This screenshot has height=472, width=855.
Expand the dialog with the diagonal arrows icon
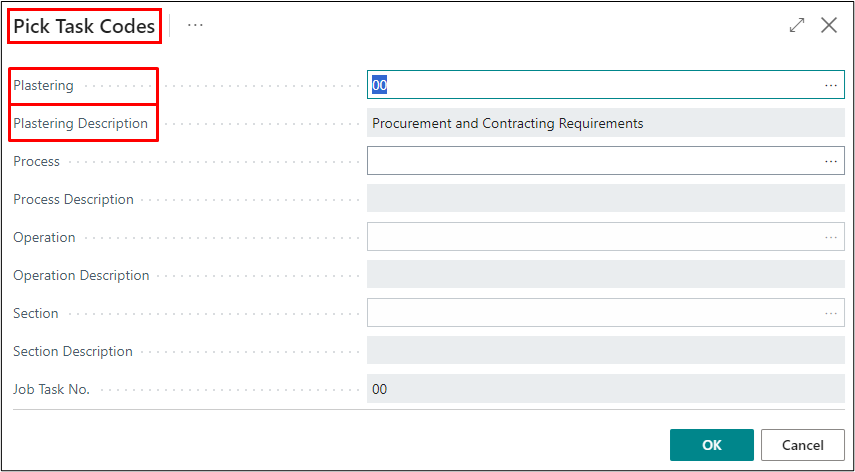(x=797, y=26)
